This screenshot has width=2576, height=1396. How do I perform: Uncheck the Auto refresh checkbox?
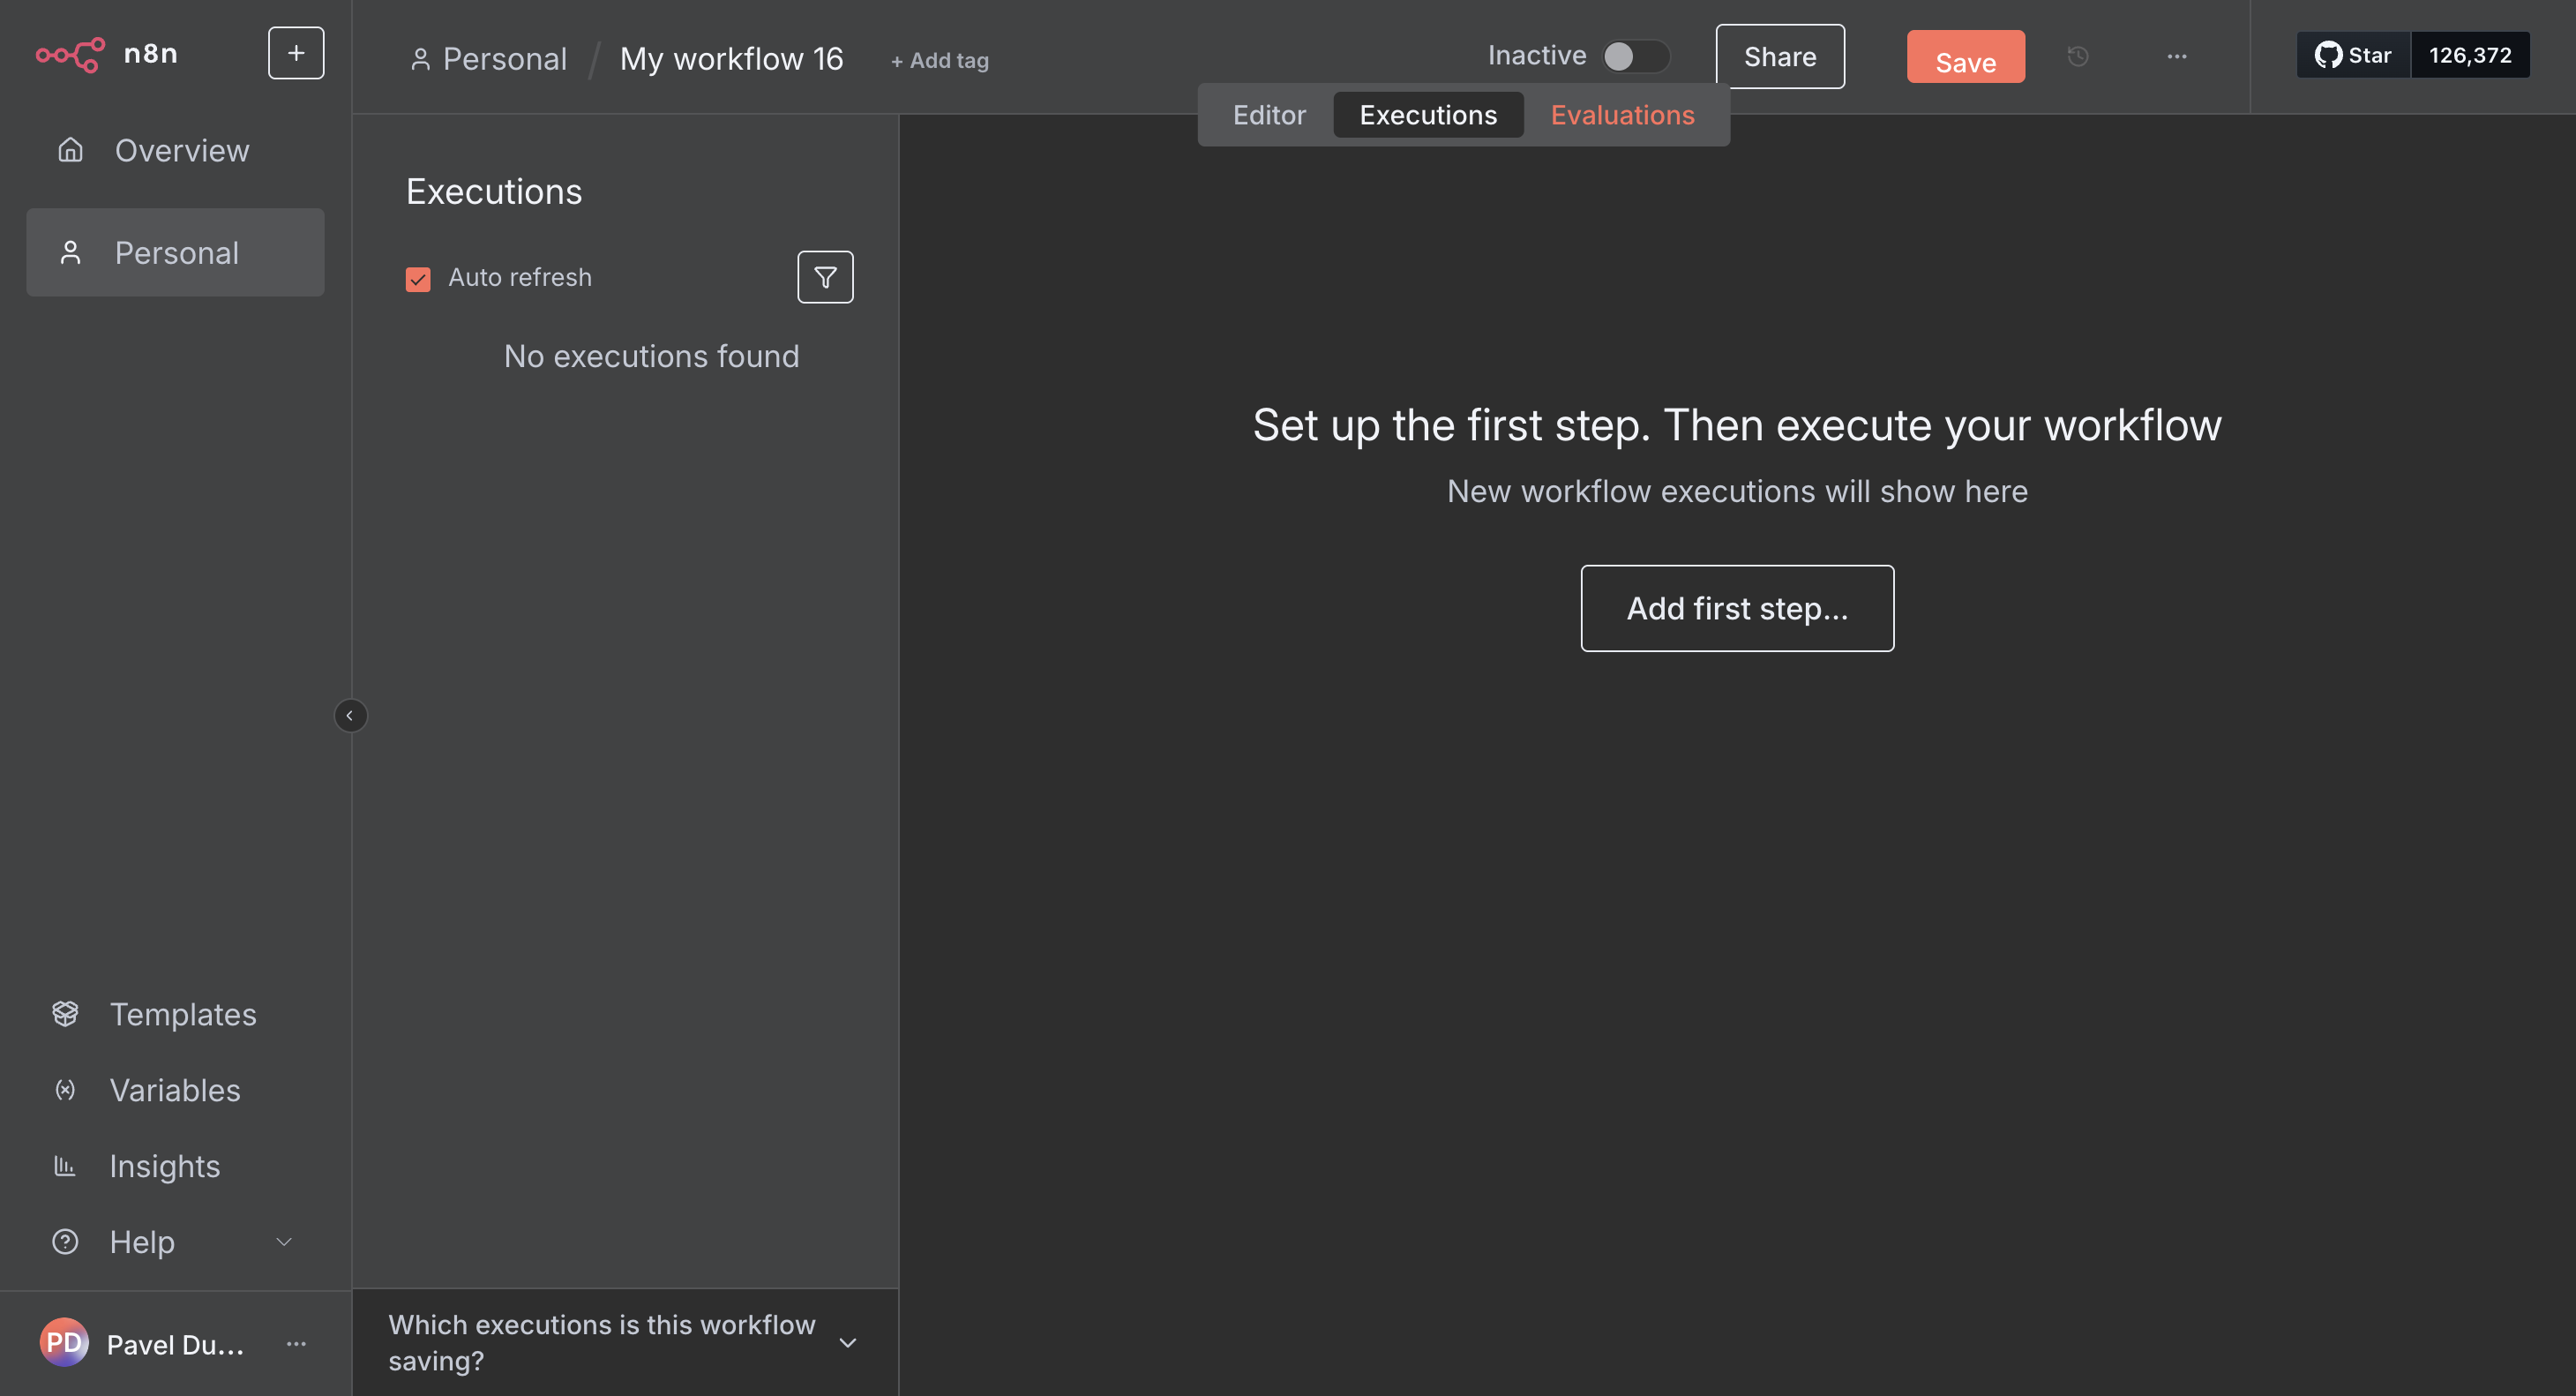click(418, 278)
